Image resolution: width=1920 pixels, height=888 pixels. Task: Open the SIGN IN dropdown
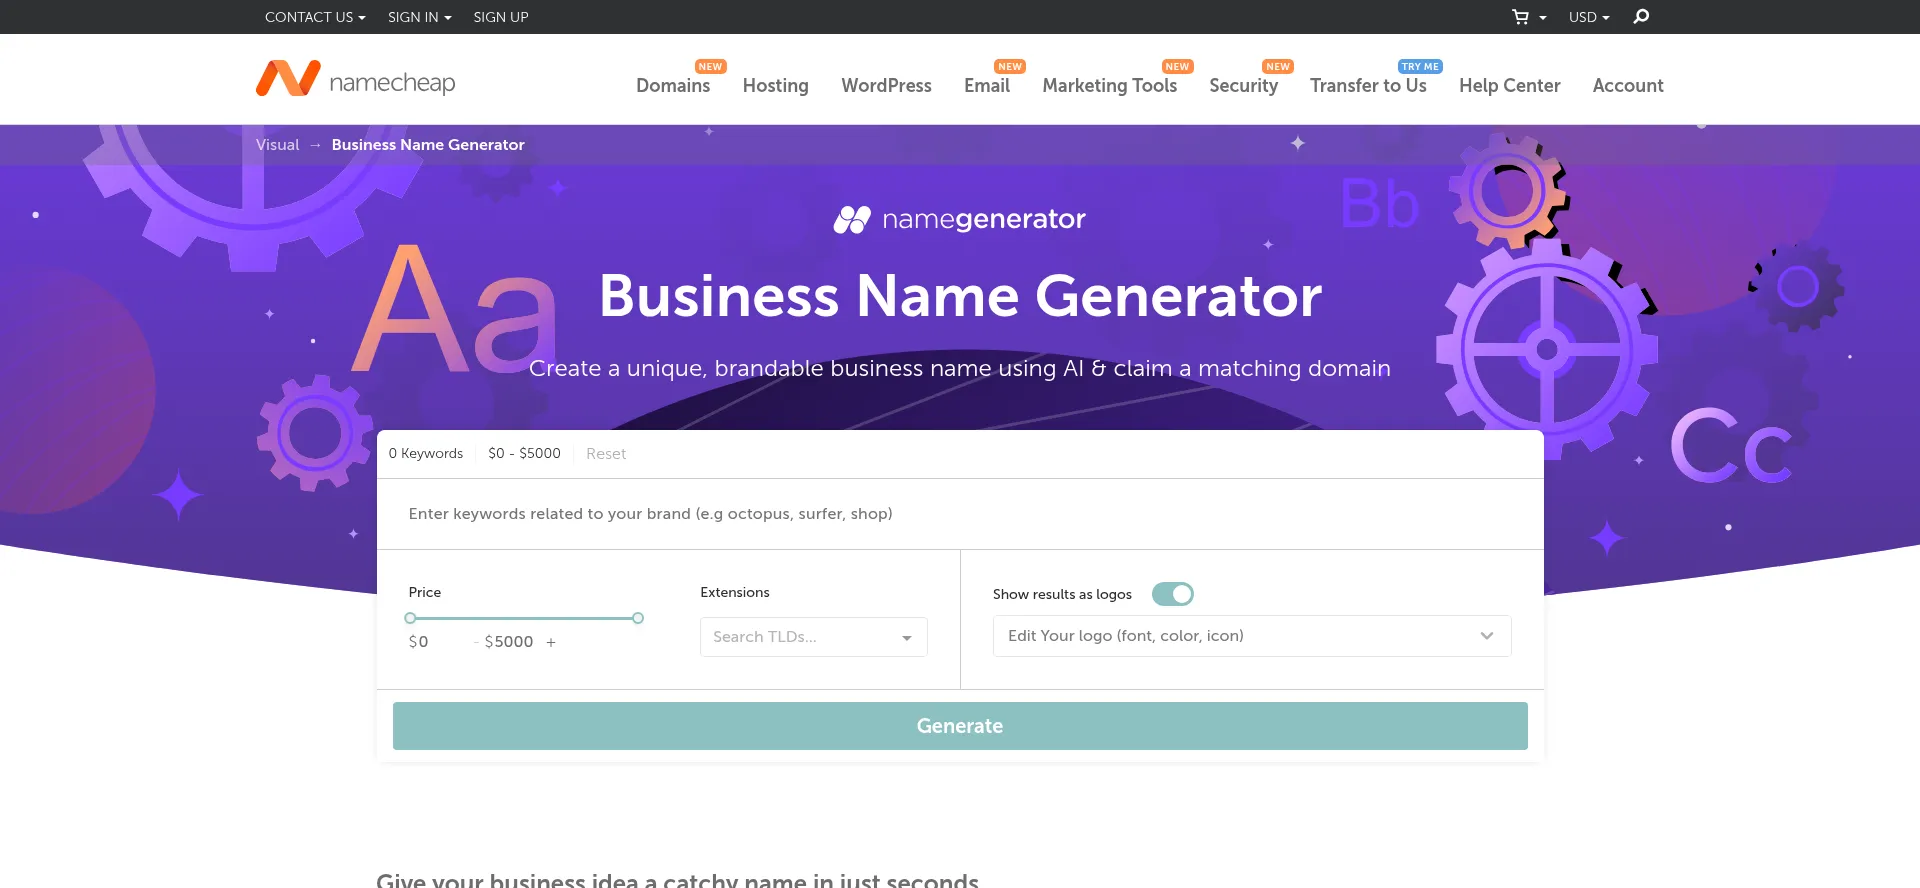coord(420,17)
